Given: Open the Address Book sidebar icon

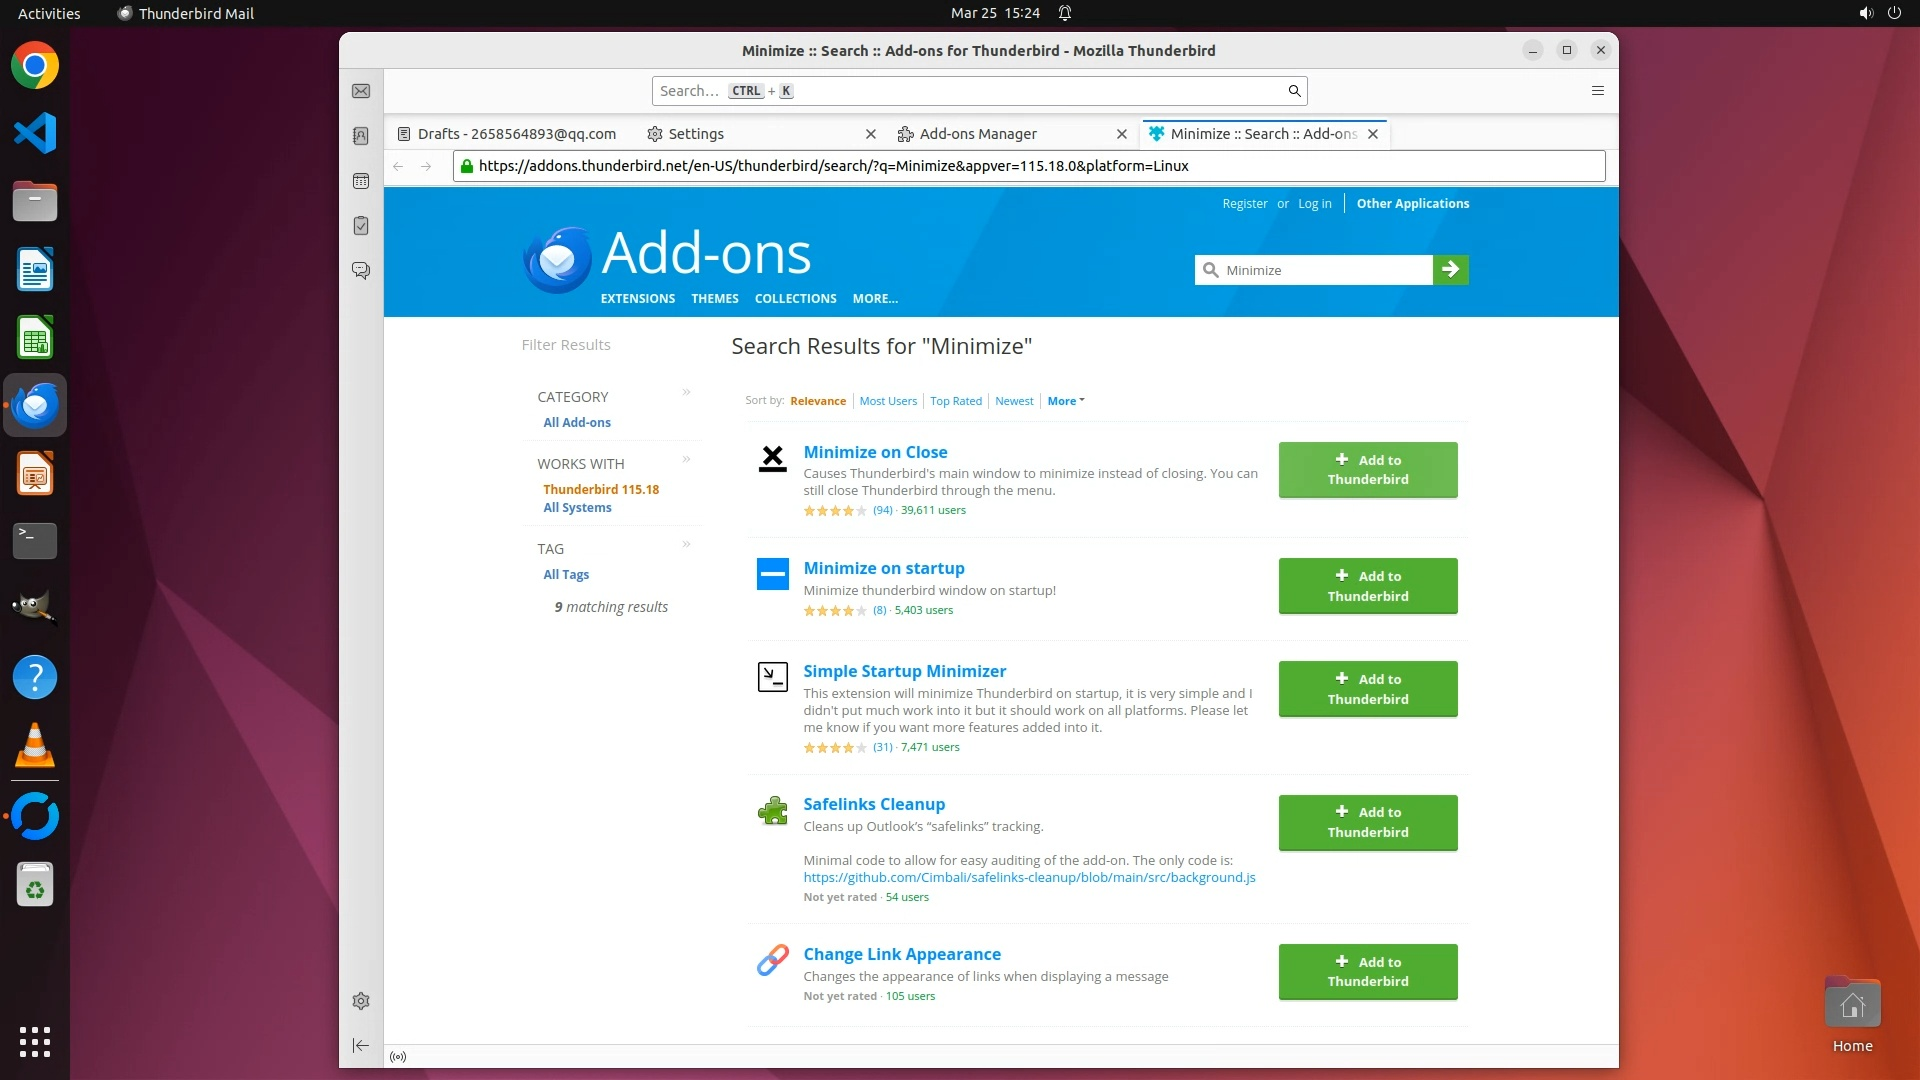Looking at the screenshot, I should [x=361, y=136].
